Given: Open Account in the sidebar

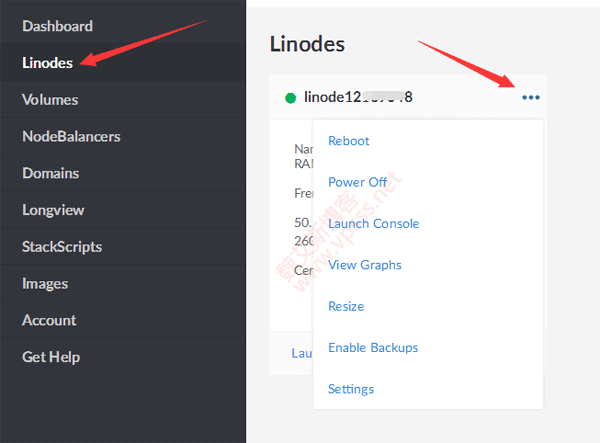Looking at the screenshot, I should click(x=49, y=320).
